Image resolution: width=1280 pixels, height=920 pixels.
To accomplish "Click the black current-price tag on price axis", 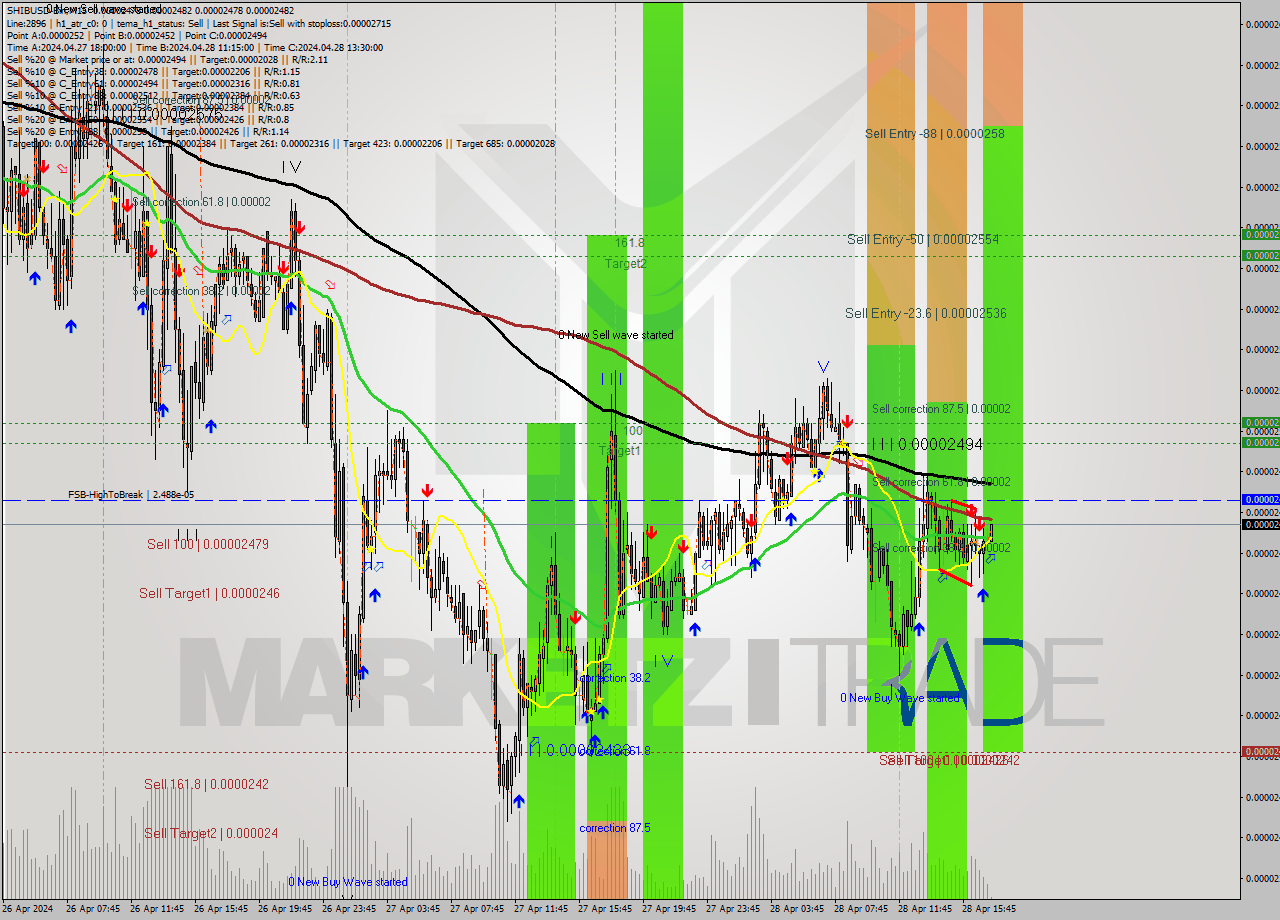I will pyautogui.click(x=1260, y=524).
